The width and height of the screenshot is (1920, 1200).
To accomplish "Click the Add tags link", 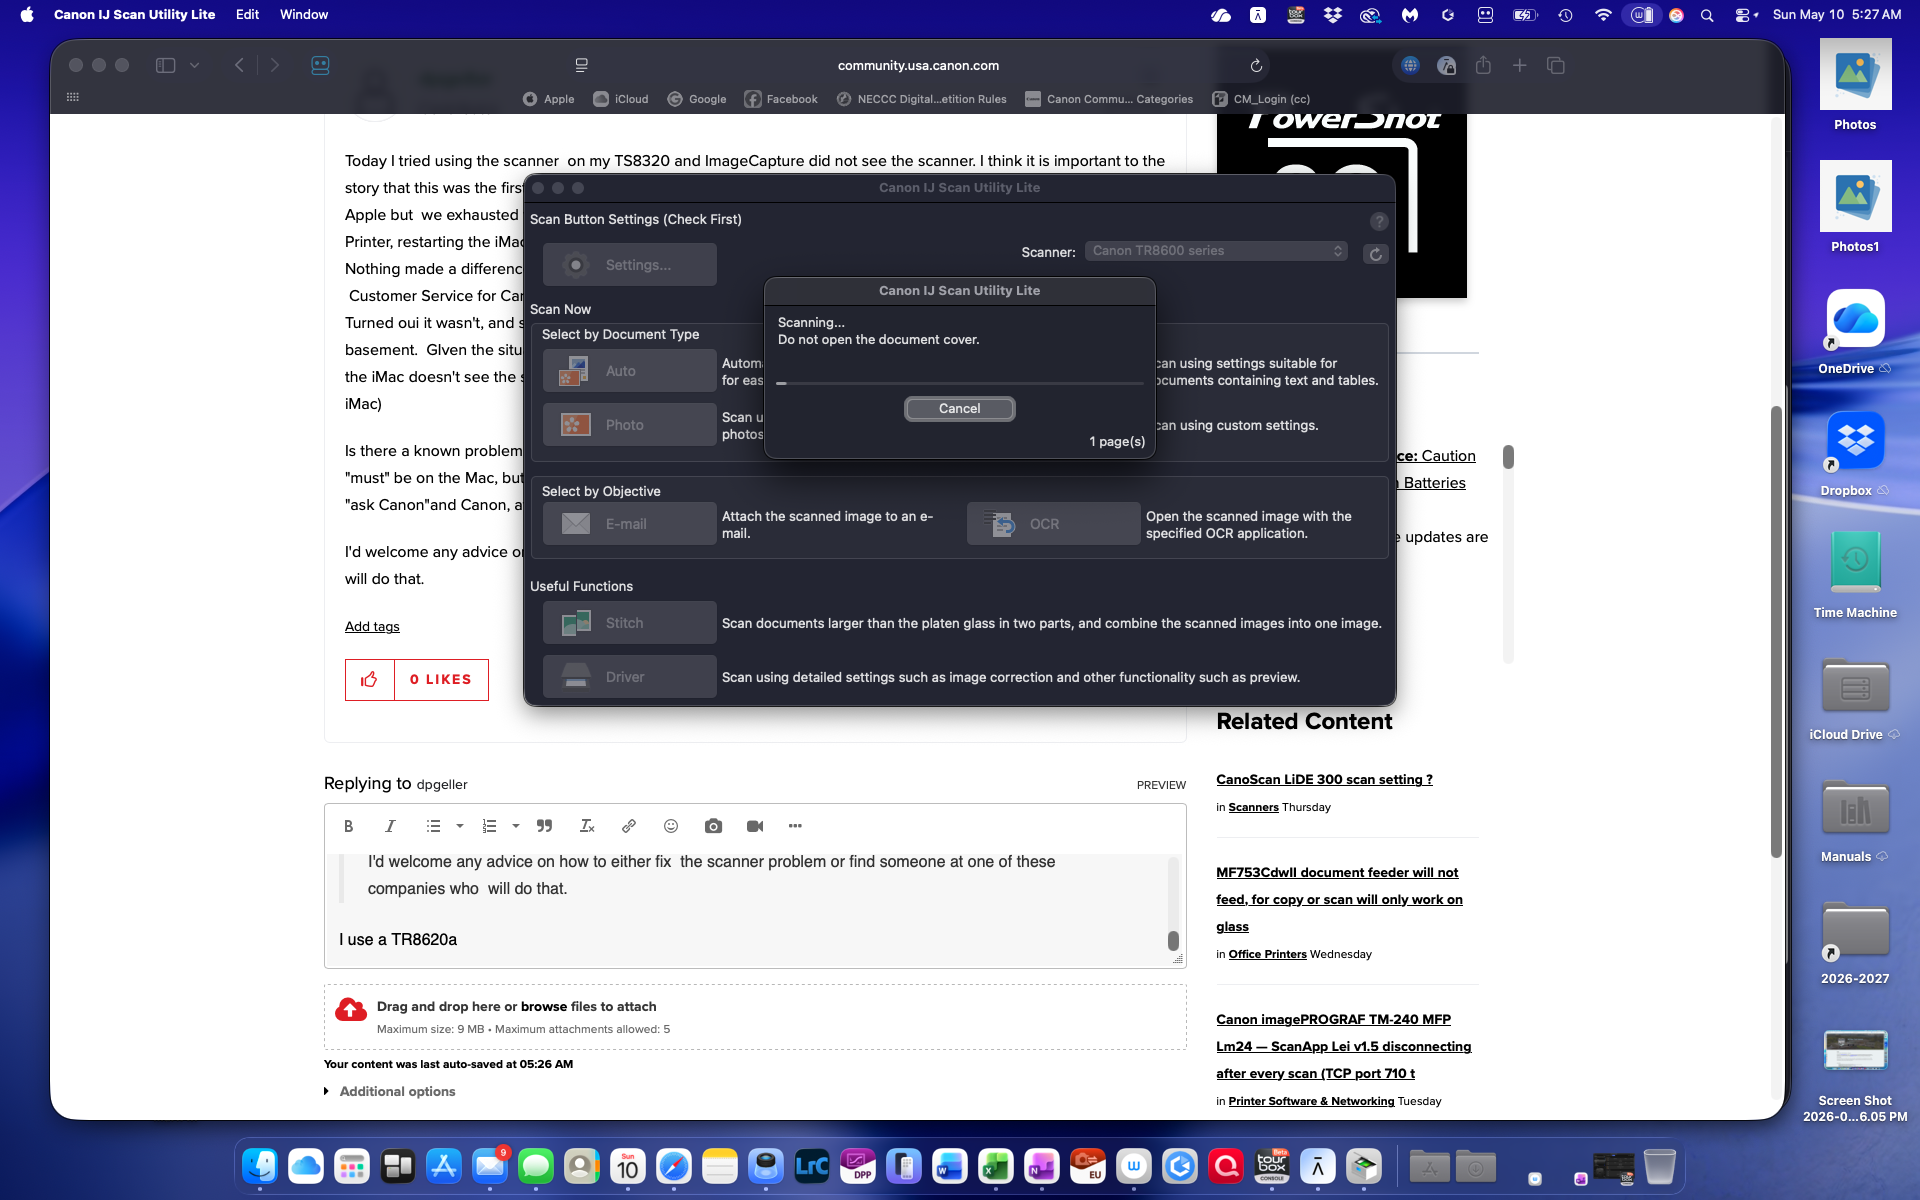I will 372,627.
